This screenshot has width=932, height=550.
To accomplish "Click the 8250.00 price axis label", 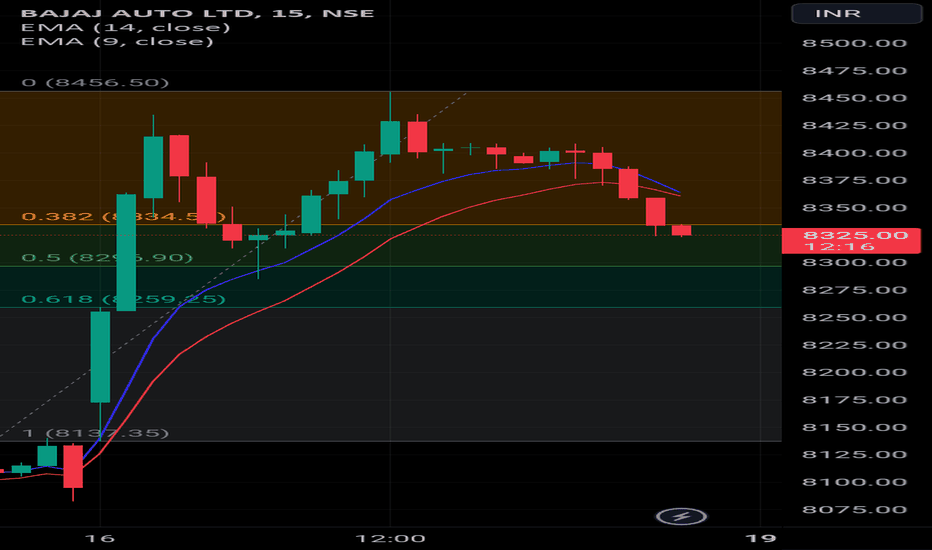I will click(x=854, y=318).
